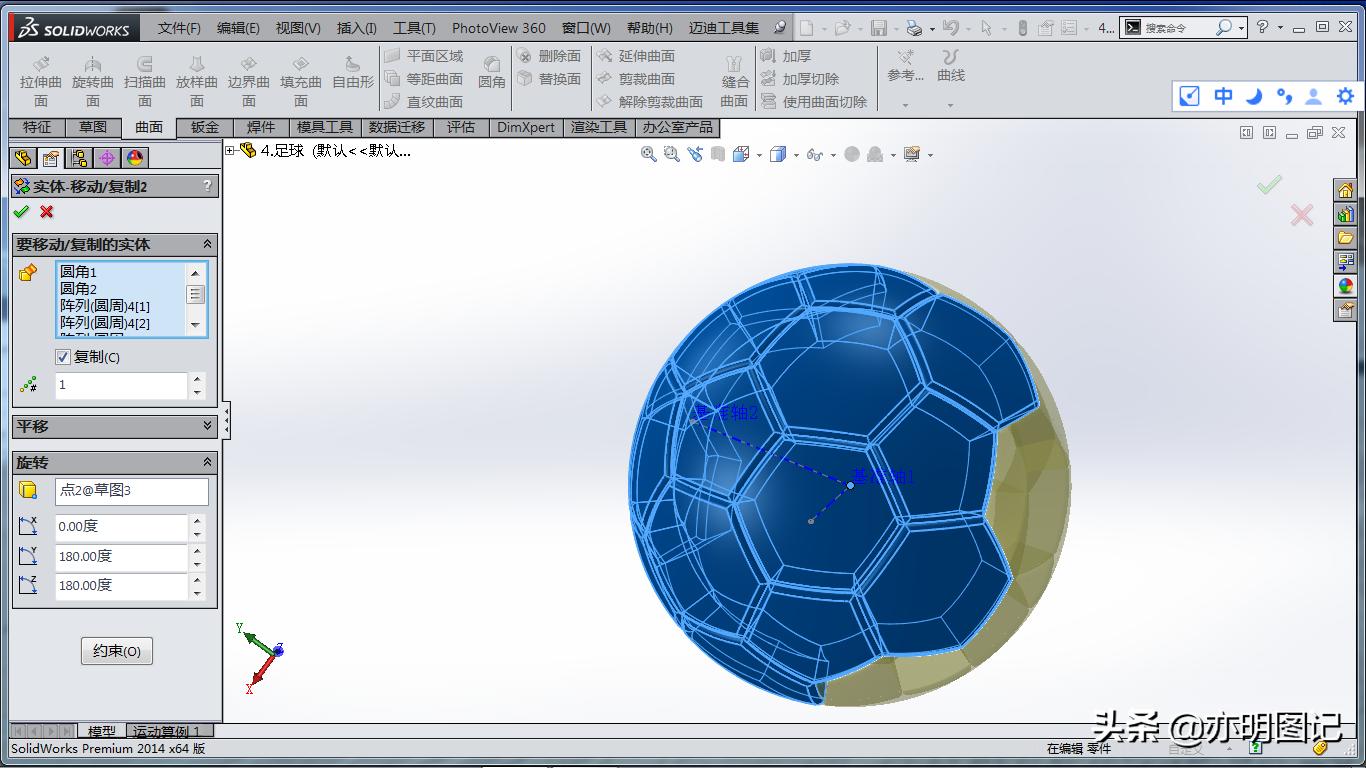Switch to the 钣金 (Sheet Metal) tab
Screen dimensions: 1366x768
(203, 127)
